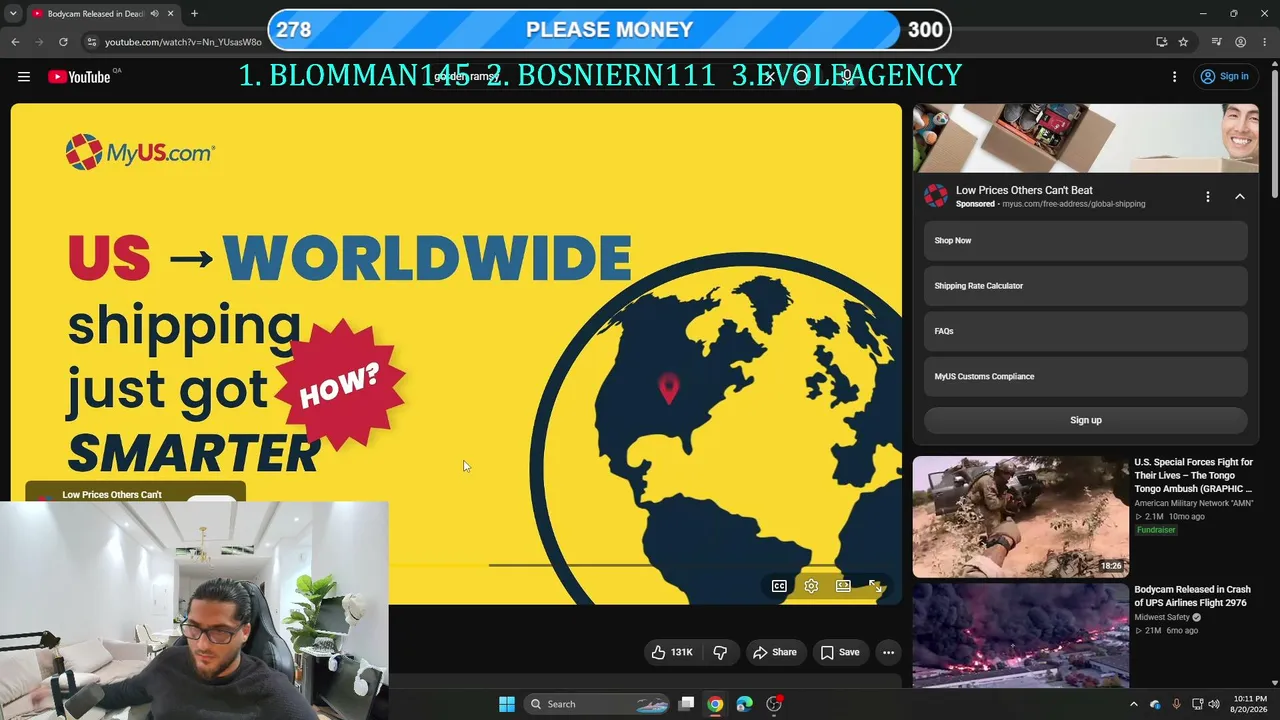Open Bodycam Released in Crash video title
The image size is (1280, 720).
(1192, 596)
